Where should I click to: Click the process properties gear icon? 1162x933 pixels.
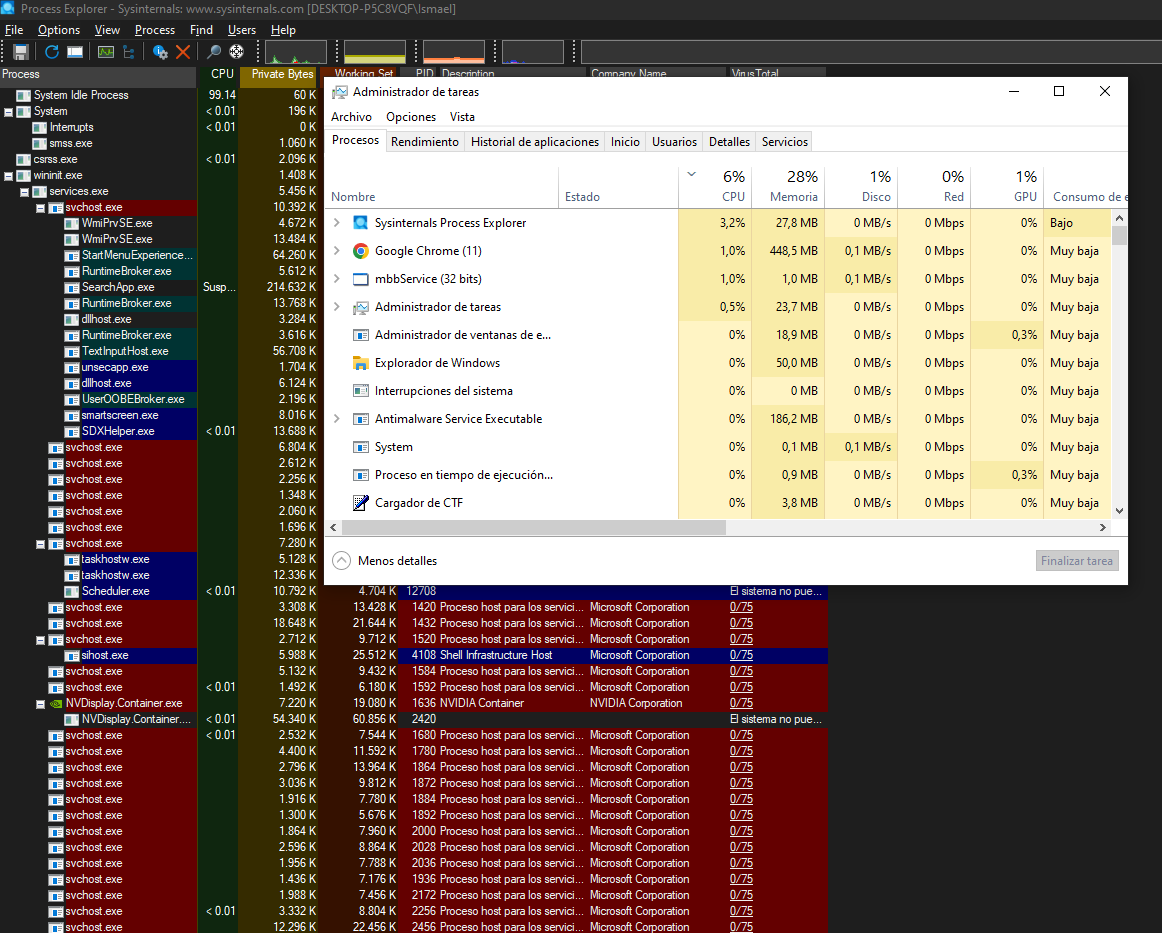(x=160, y=52)
